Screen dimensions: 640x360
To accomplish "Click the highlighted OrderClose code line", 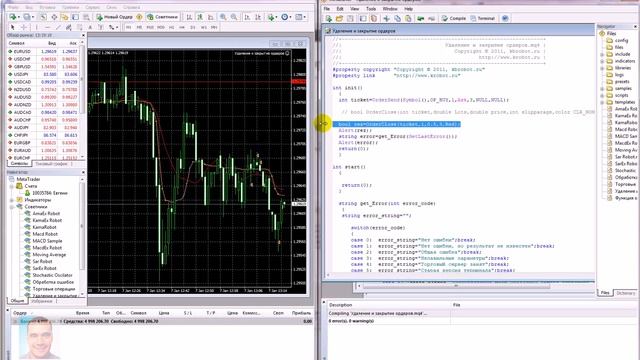I will click(x=397, y=124).
